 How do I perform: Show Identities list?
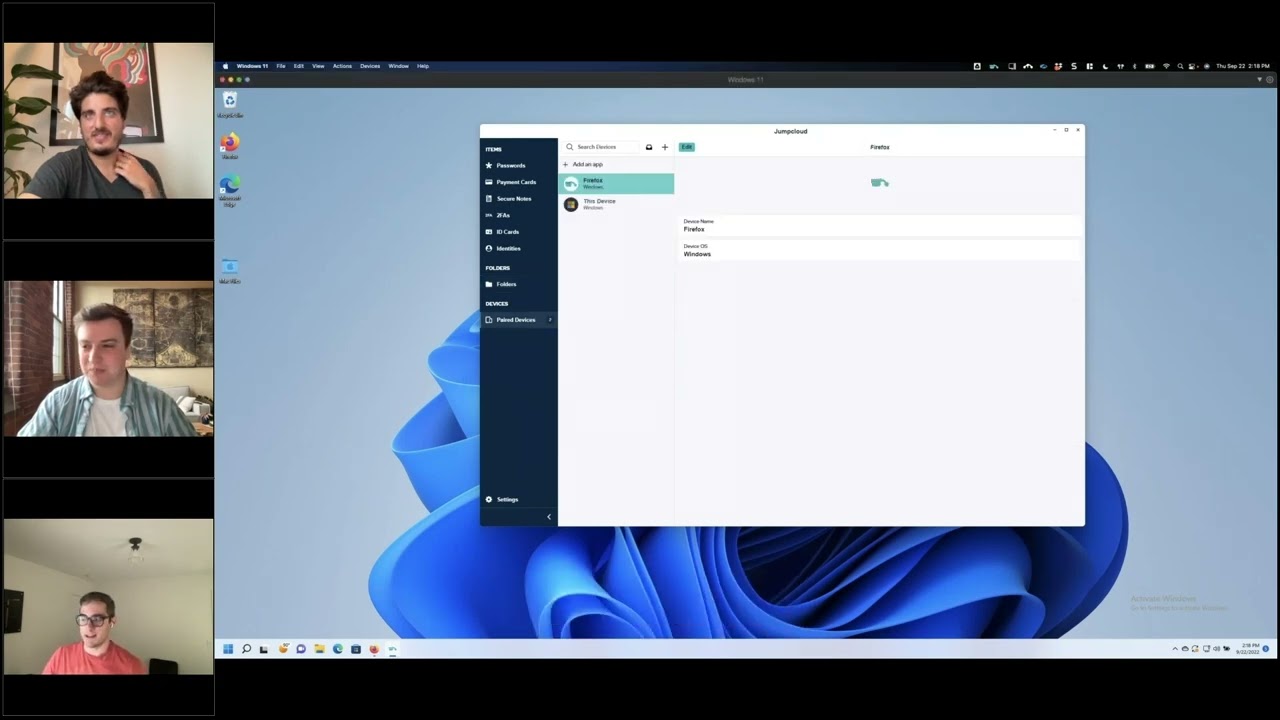click(518, 248)
